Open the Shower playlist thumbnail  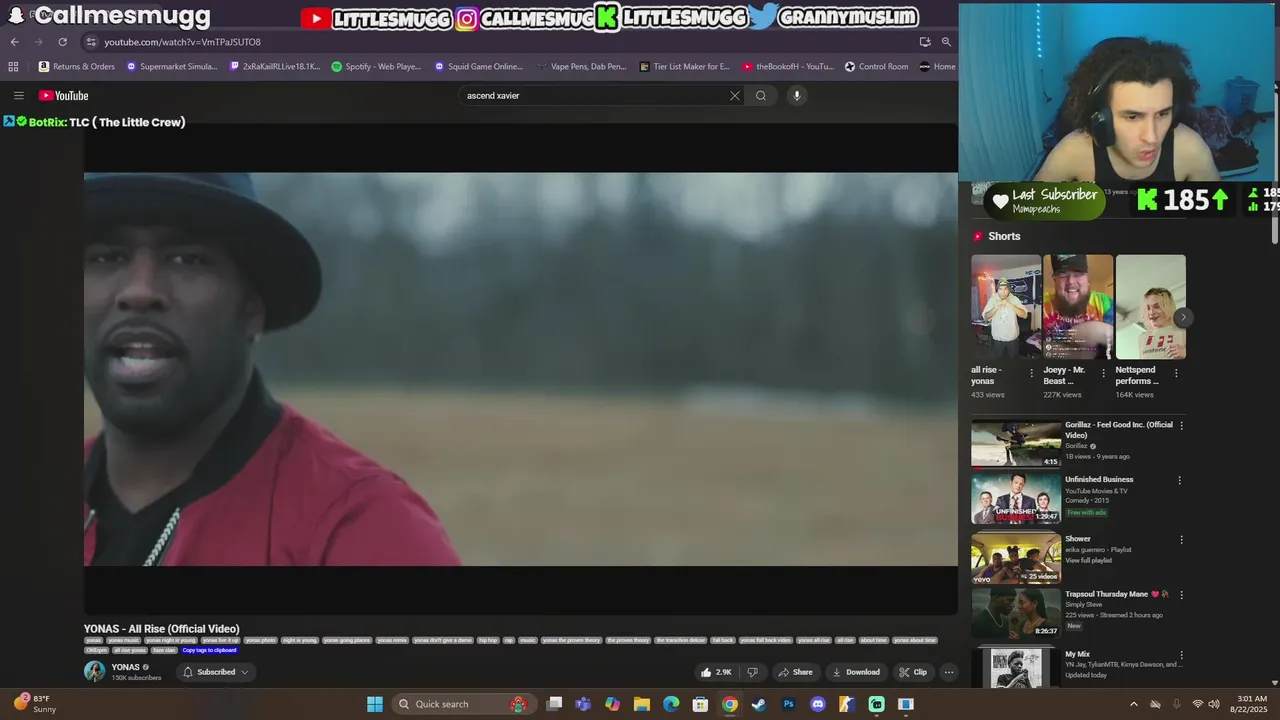1016,558
